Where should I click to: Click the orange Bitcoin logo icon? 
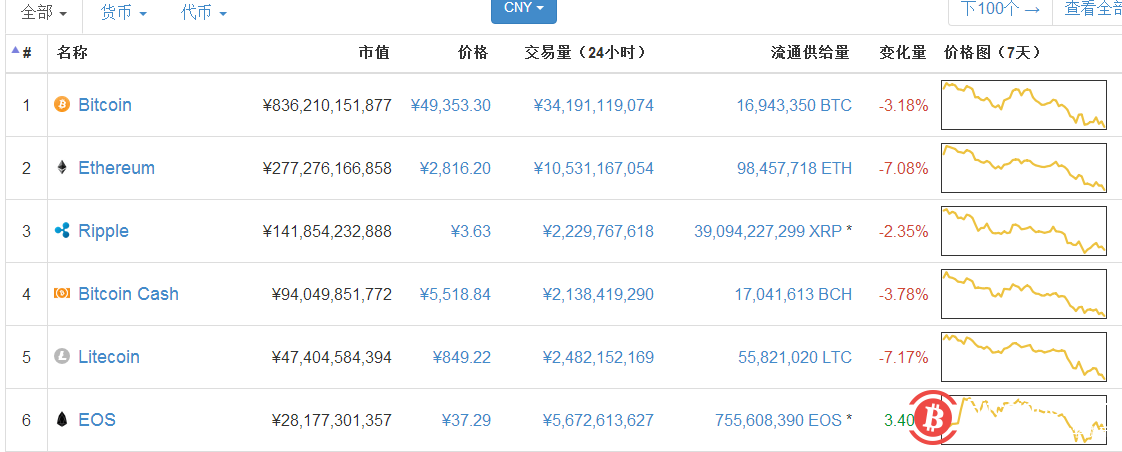[62, 105]
